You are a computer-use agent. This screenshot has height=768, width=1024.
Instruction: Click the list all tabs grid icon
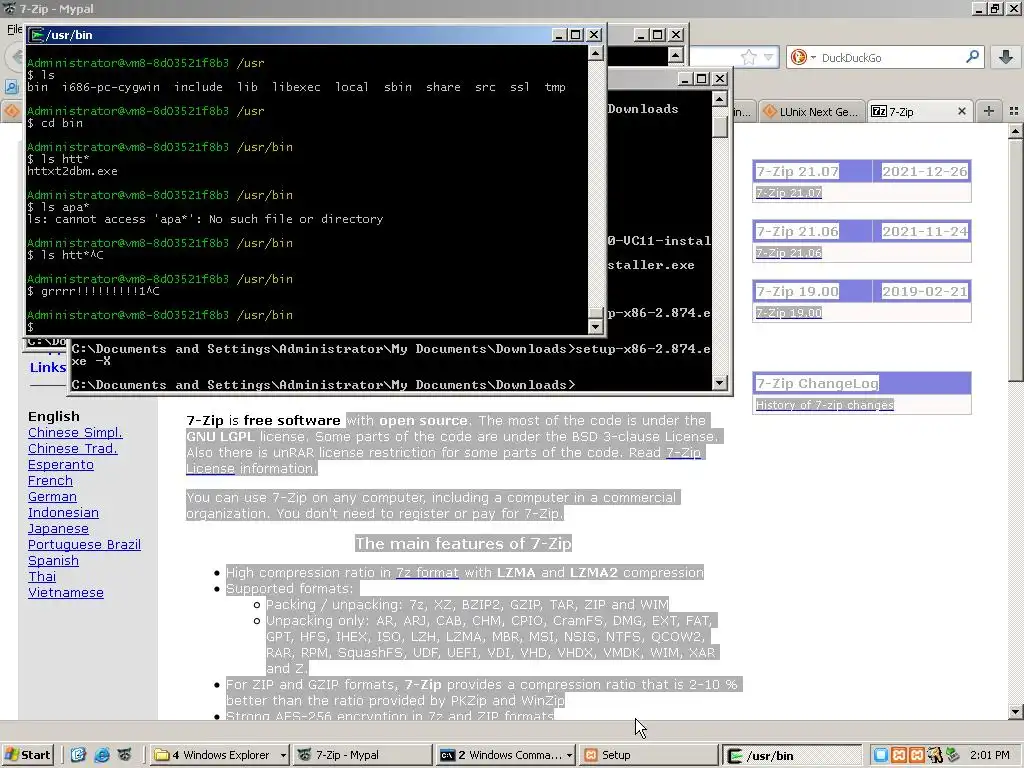[x=1014, y=112]
